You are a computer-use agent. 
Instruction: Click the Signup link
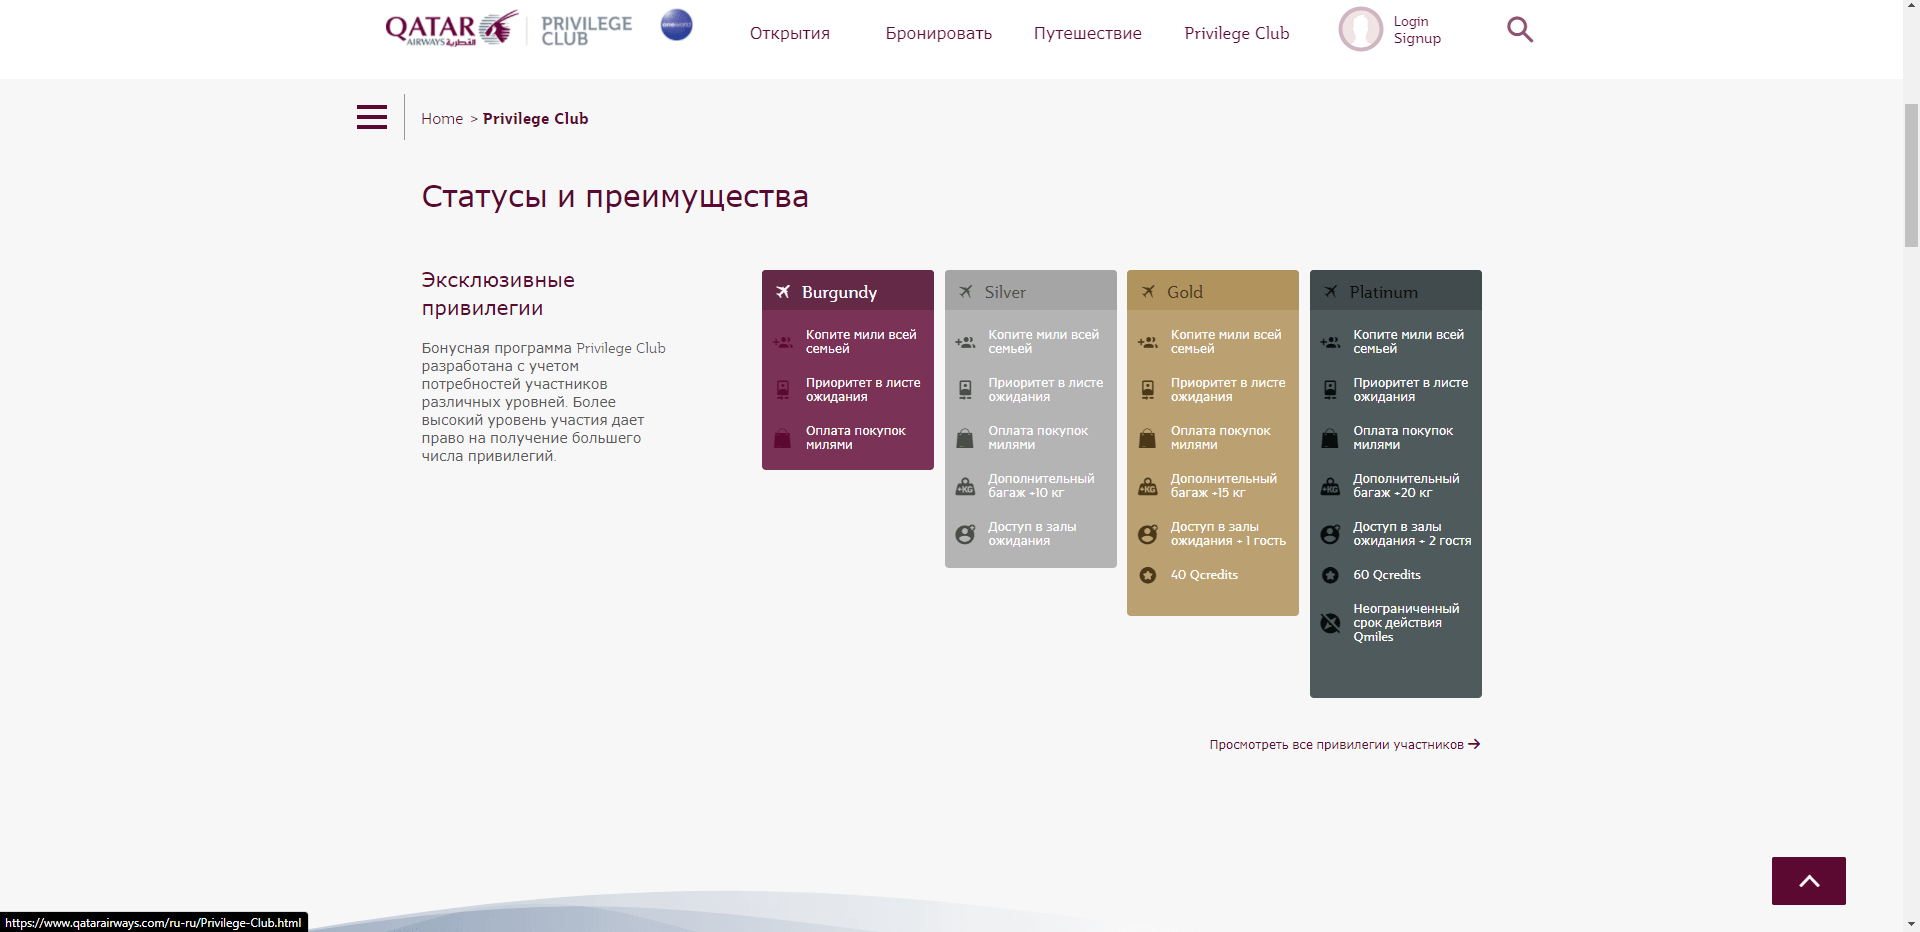tap(1417, 38)
